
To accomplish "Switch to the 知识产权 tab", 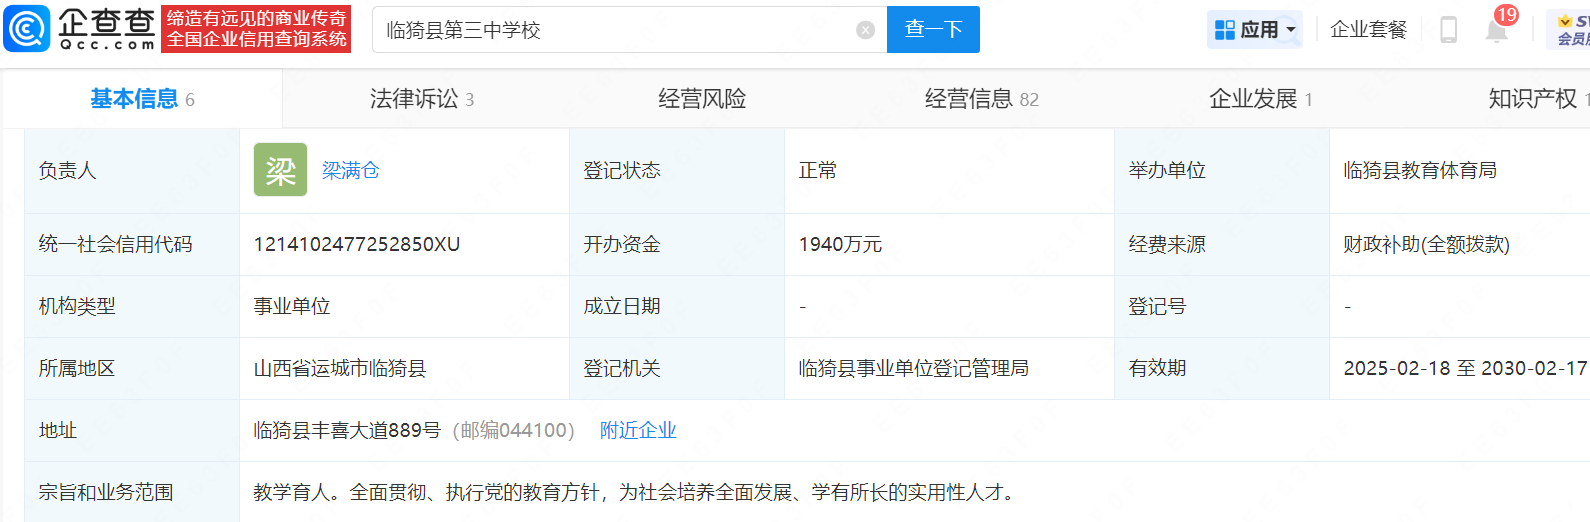I will click(1535, 99).
